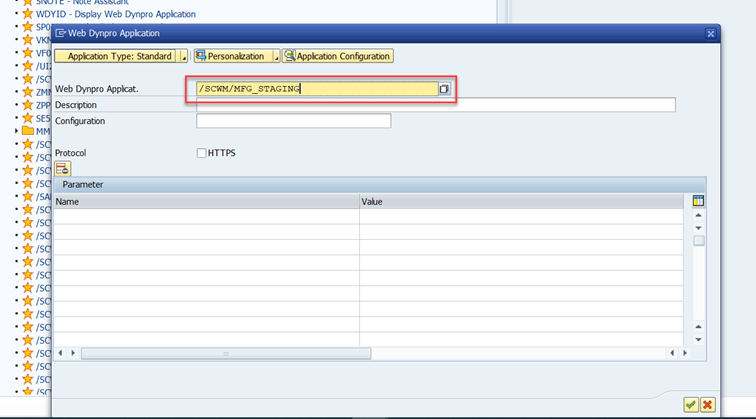Viewport: 756px width, 419px height.
Task: Click first empty Name cell in Parameter table
Action: (206, 216)
